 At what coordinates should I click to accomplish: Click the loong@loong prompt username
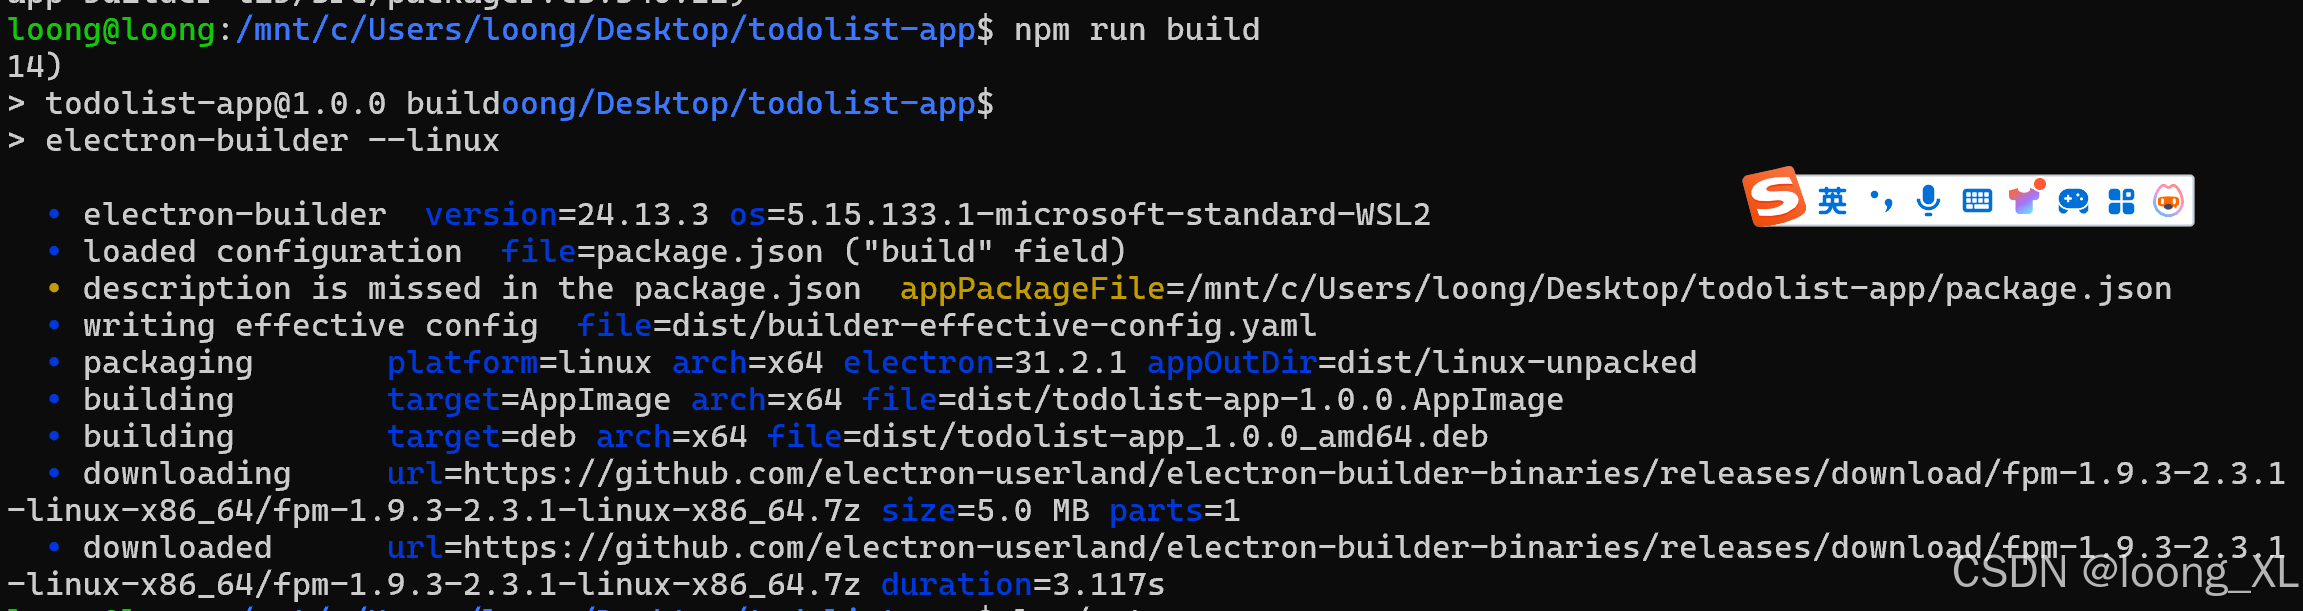[111, 30]
